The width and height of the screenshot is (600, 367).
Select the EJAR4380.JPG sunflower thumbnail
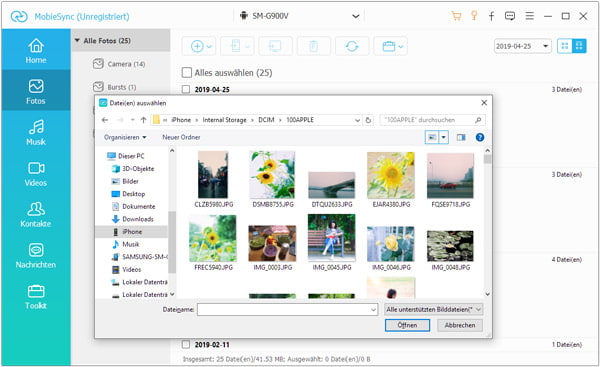(391, 179)
